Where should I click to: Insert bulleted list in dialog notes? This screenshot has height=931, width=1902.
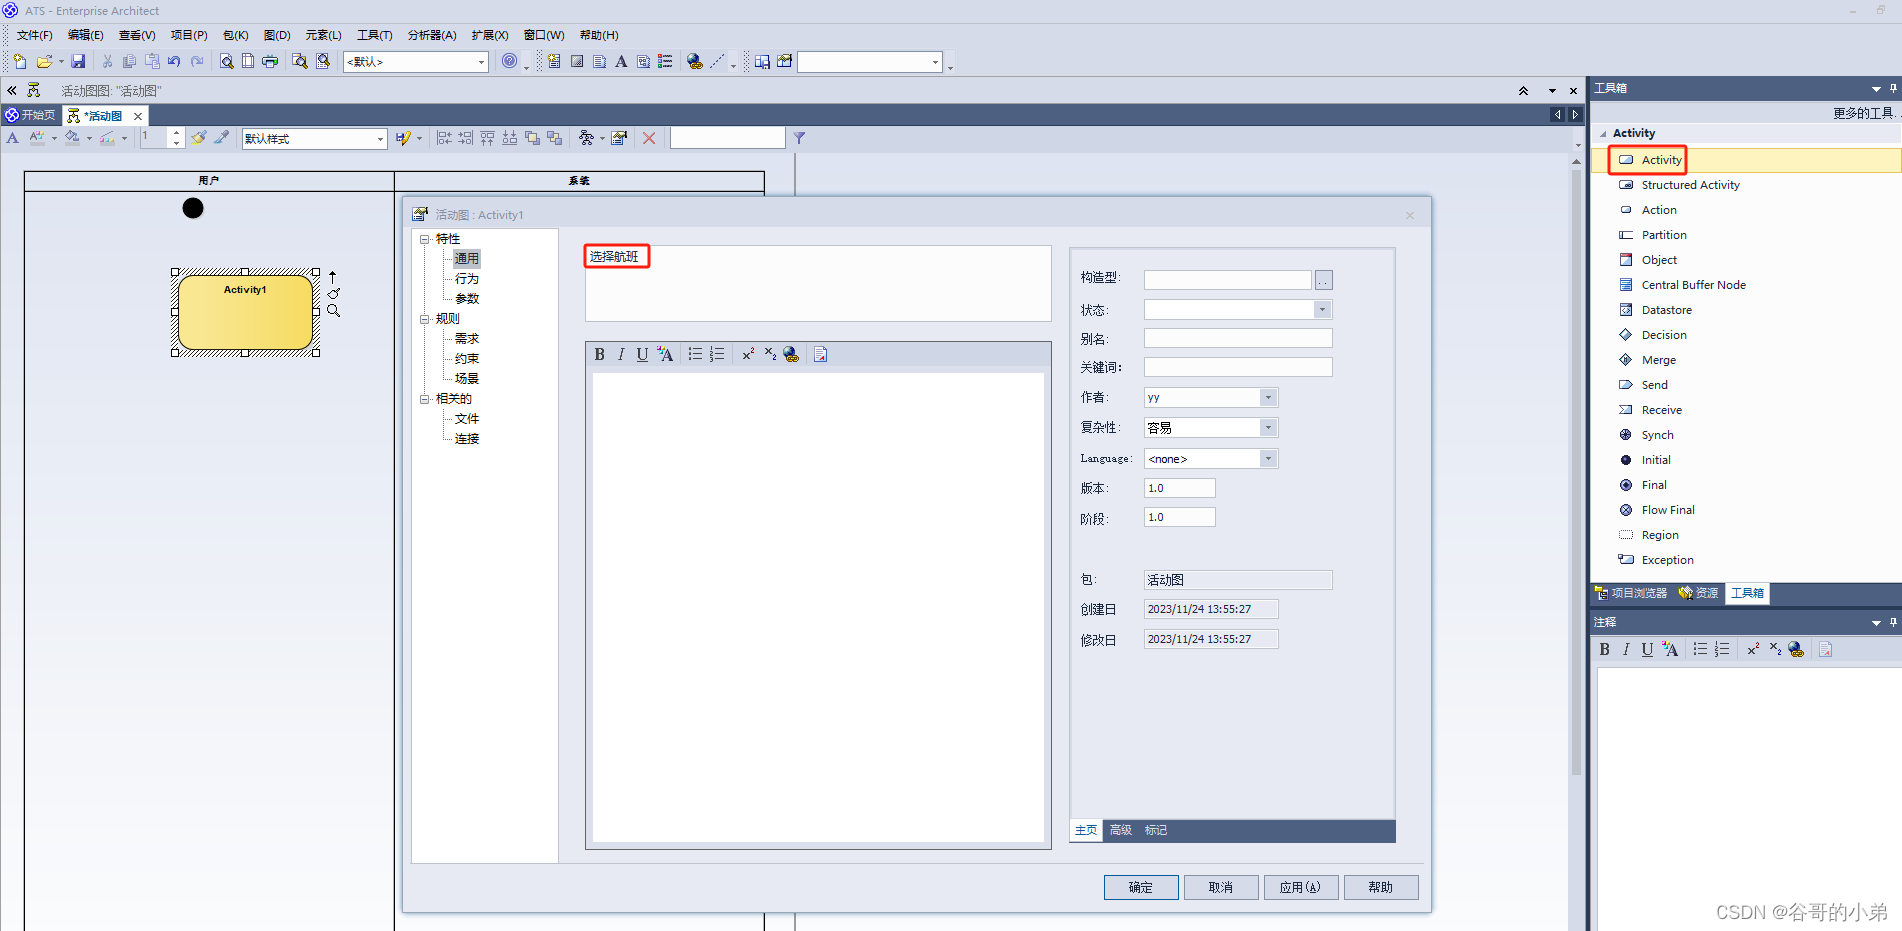(x=695, y=354)
